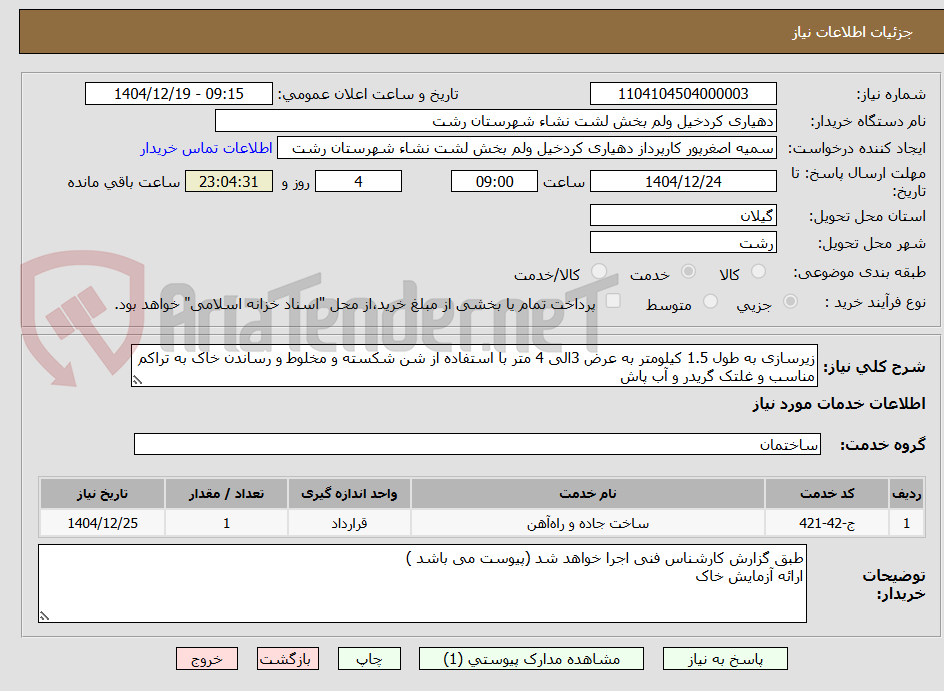Click need date cell 1404/12/25
The height and width of the screenshot is (691, 944).
click(102, 523)
